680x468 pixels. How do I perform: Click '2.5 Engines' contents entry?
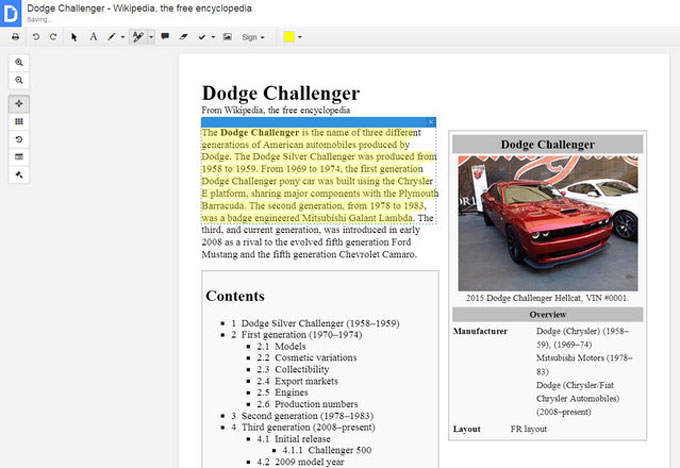(282, 393)
